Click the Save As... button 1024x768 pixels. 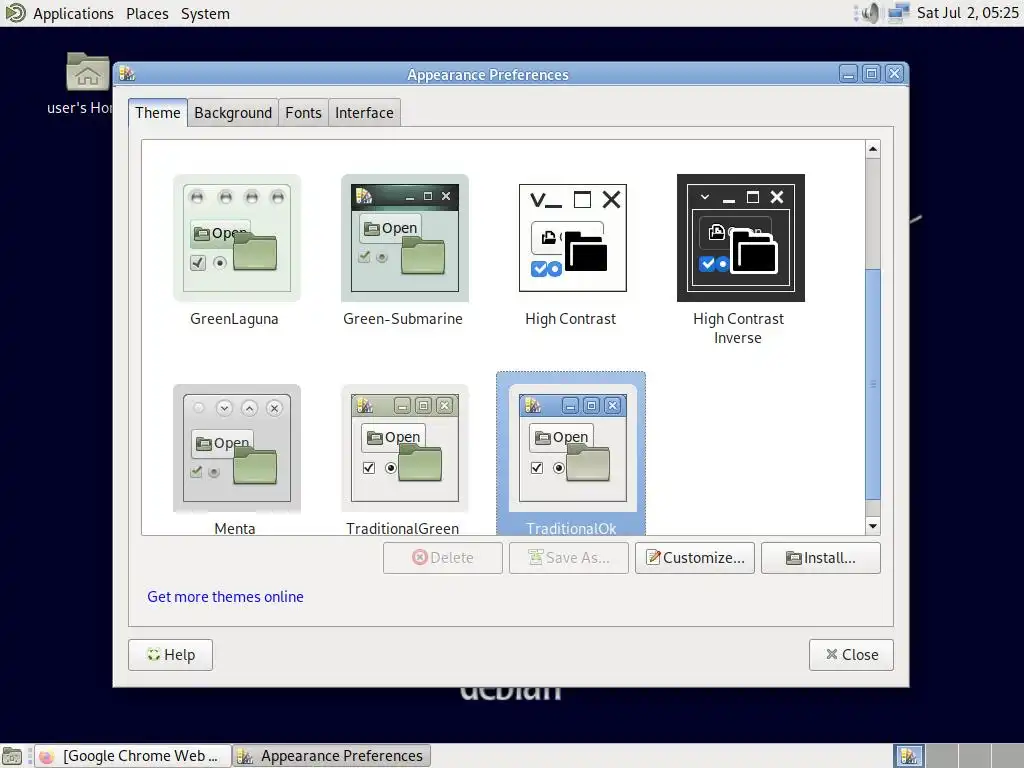click(x=569, y=558)
